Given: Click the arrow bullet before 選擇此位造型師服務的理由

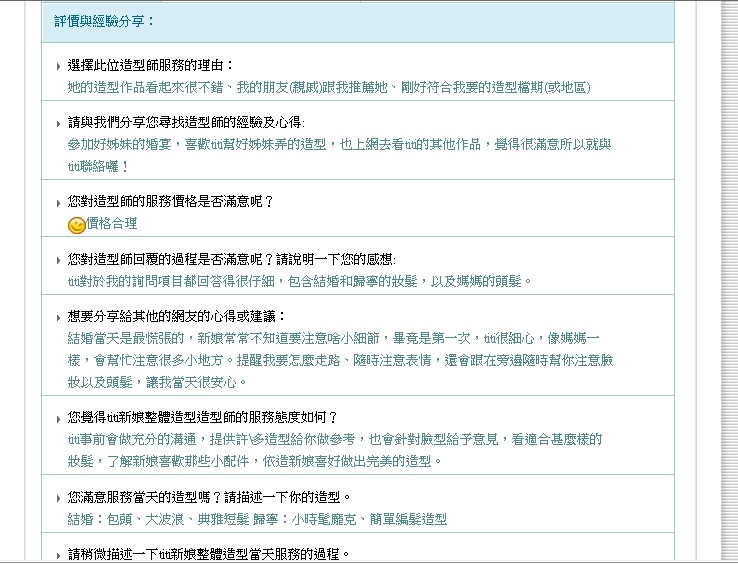Looking at the screenshot, I should tap(58, 66).
